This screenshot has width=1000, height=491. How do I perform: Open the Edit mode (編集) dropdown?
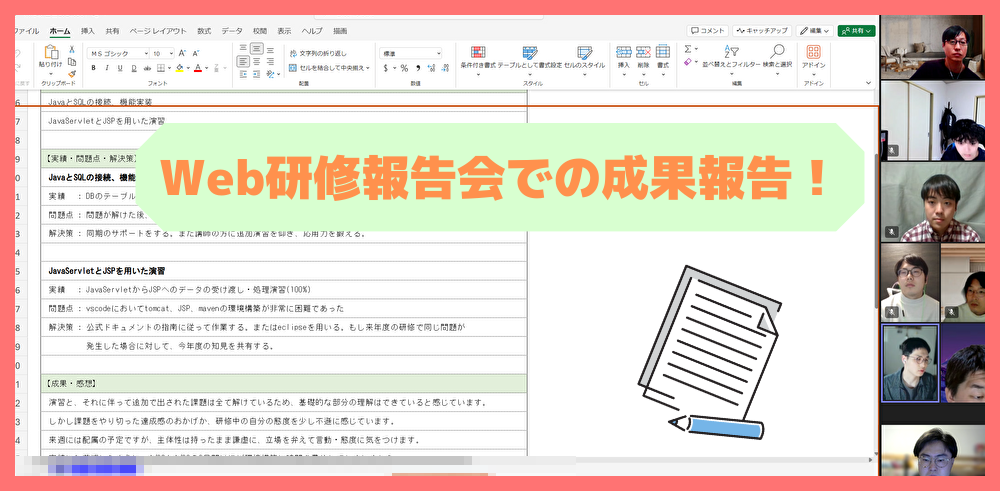[816, 31]
